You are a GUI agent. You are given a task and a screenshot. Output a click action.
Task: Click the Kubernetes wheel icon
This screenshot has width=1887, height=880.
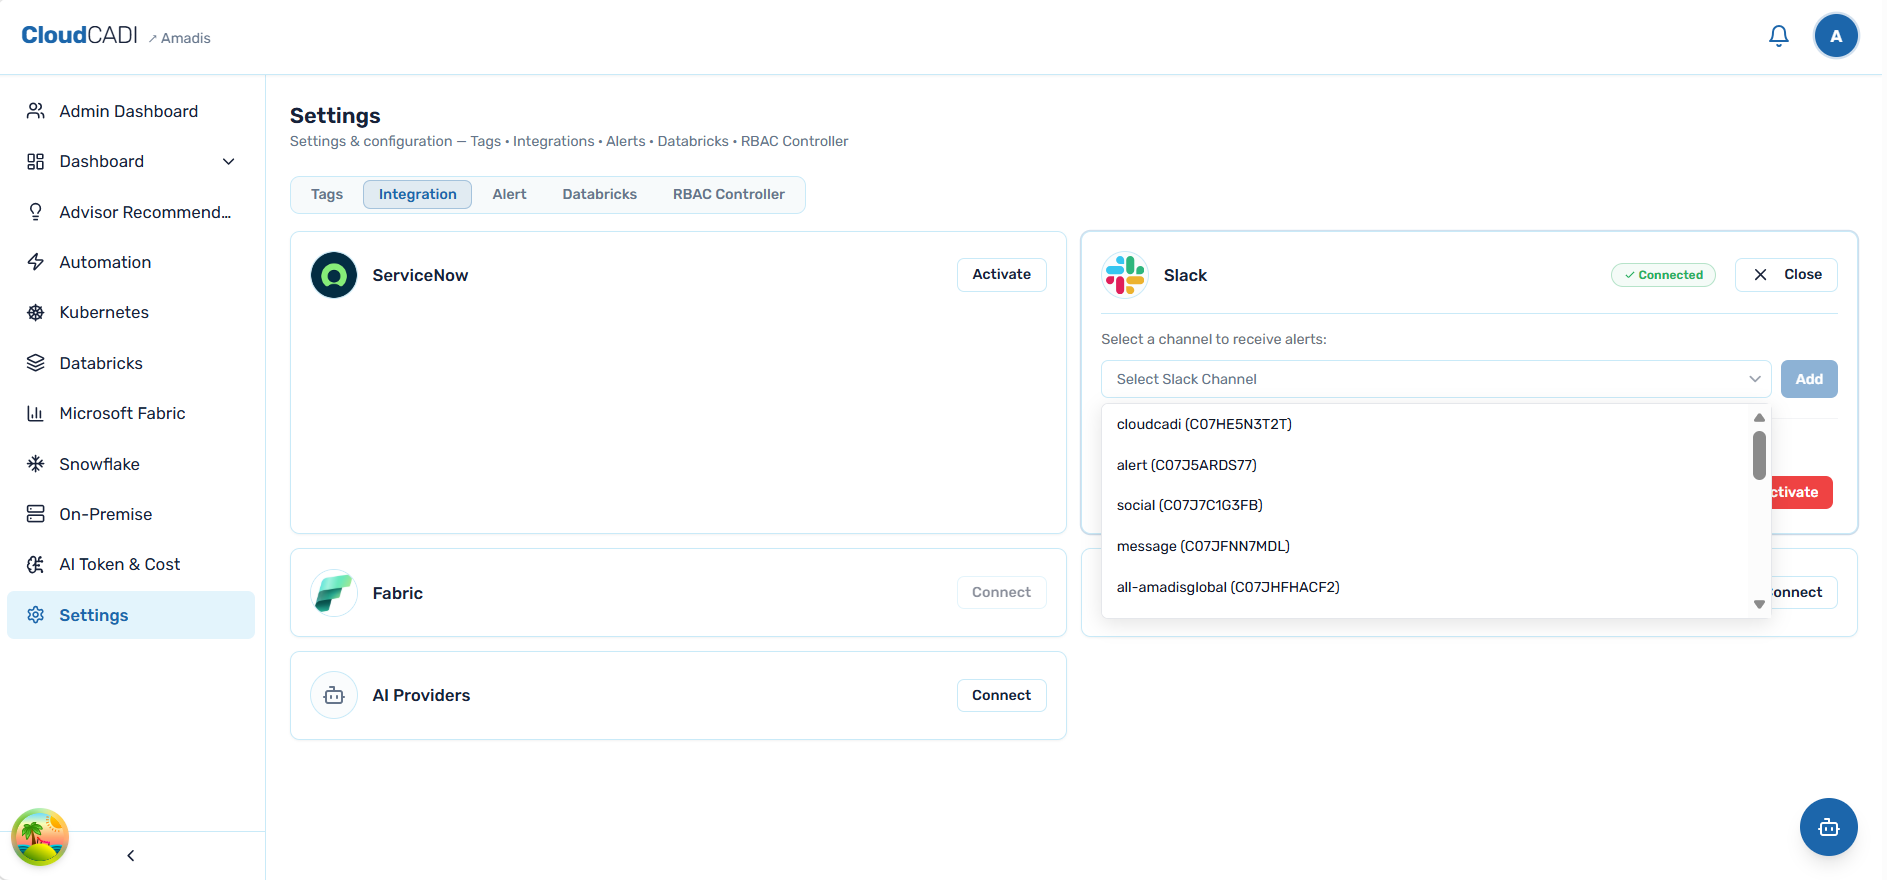pyautogui.click(x=36, y=312)
